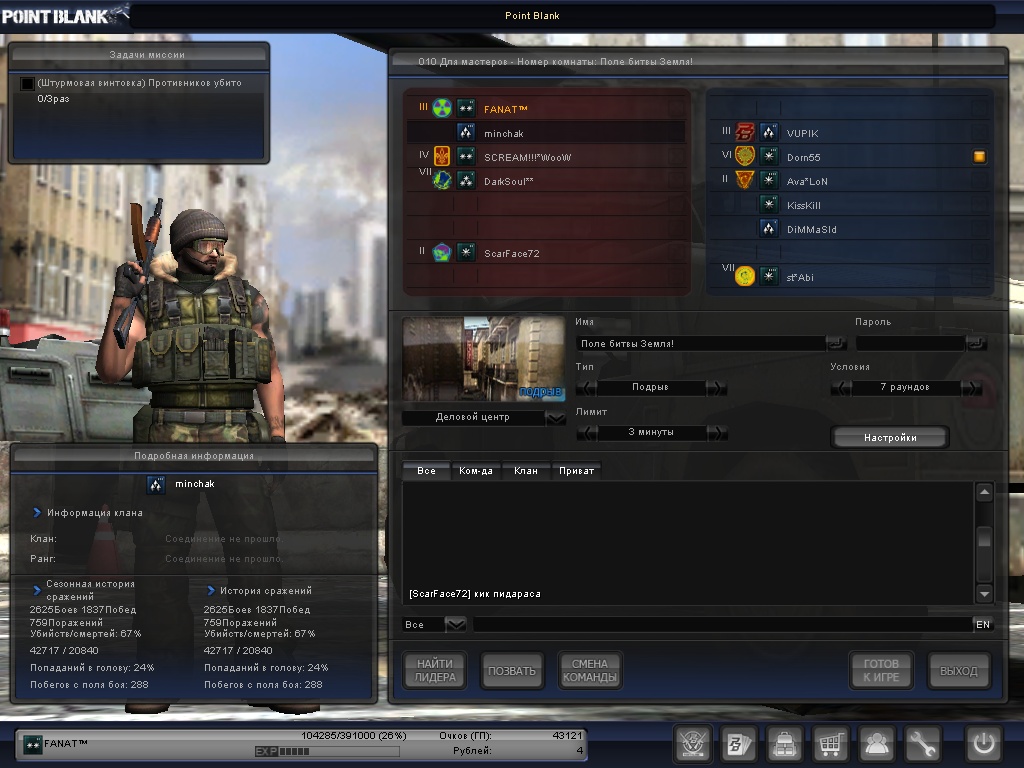The image size is (1024, 768).
Task: Click the ВЫХОД button
Action: (959, 671)
